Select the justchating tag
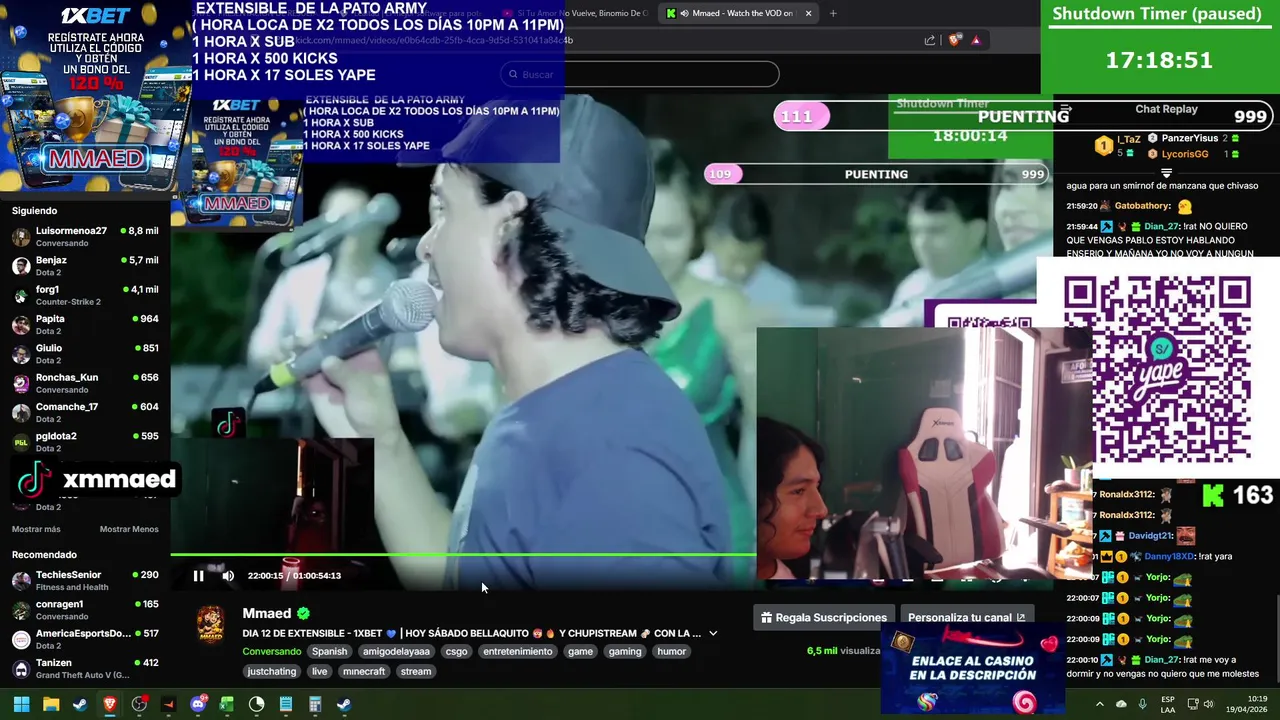 (272, 671)
